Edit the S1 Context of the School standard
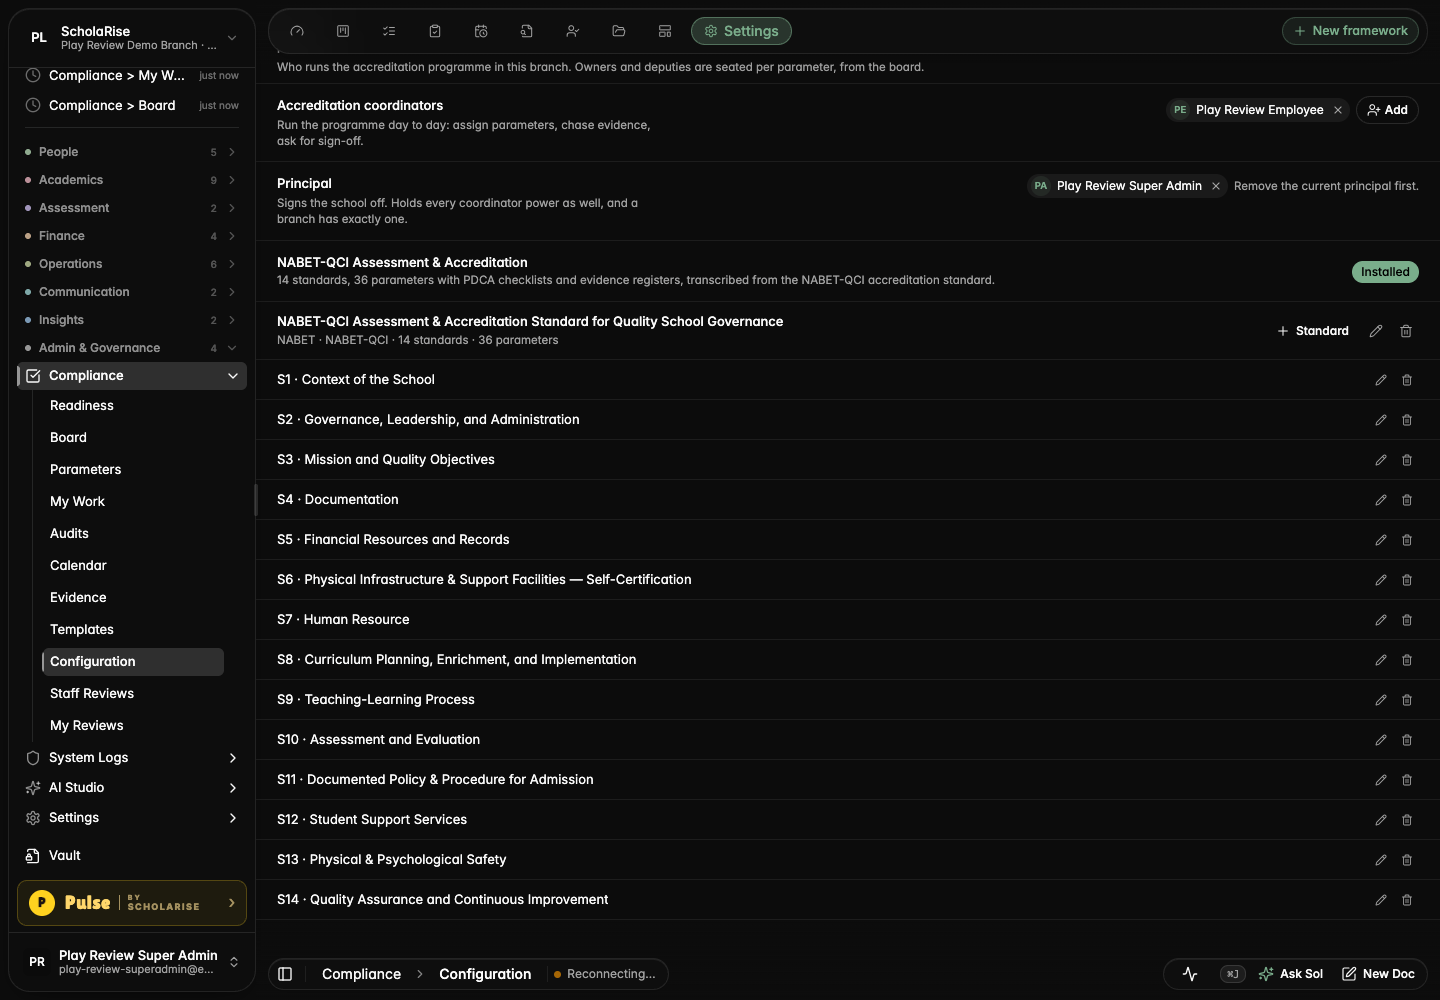The height and width of the screenshot is (1000, 1440). coord(1381,380)
